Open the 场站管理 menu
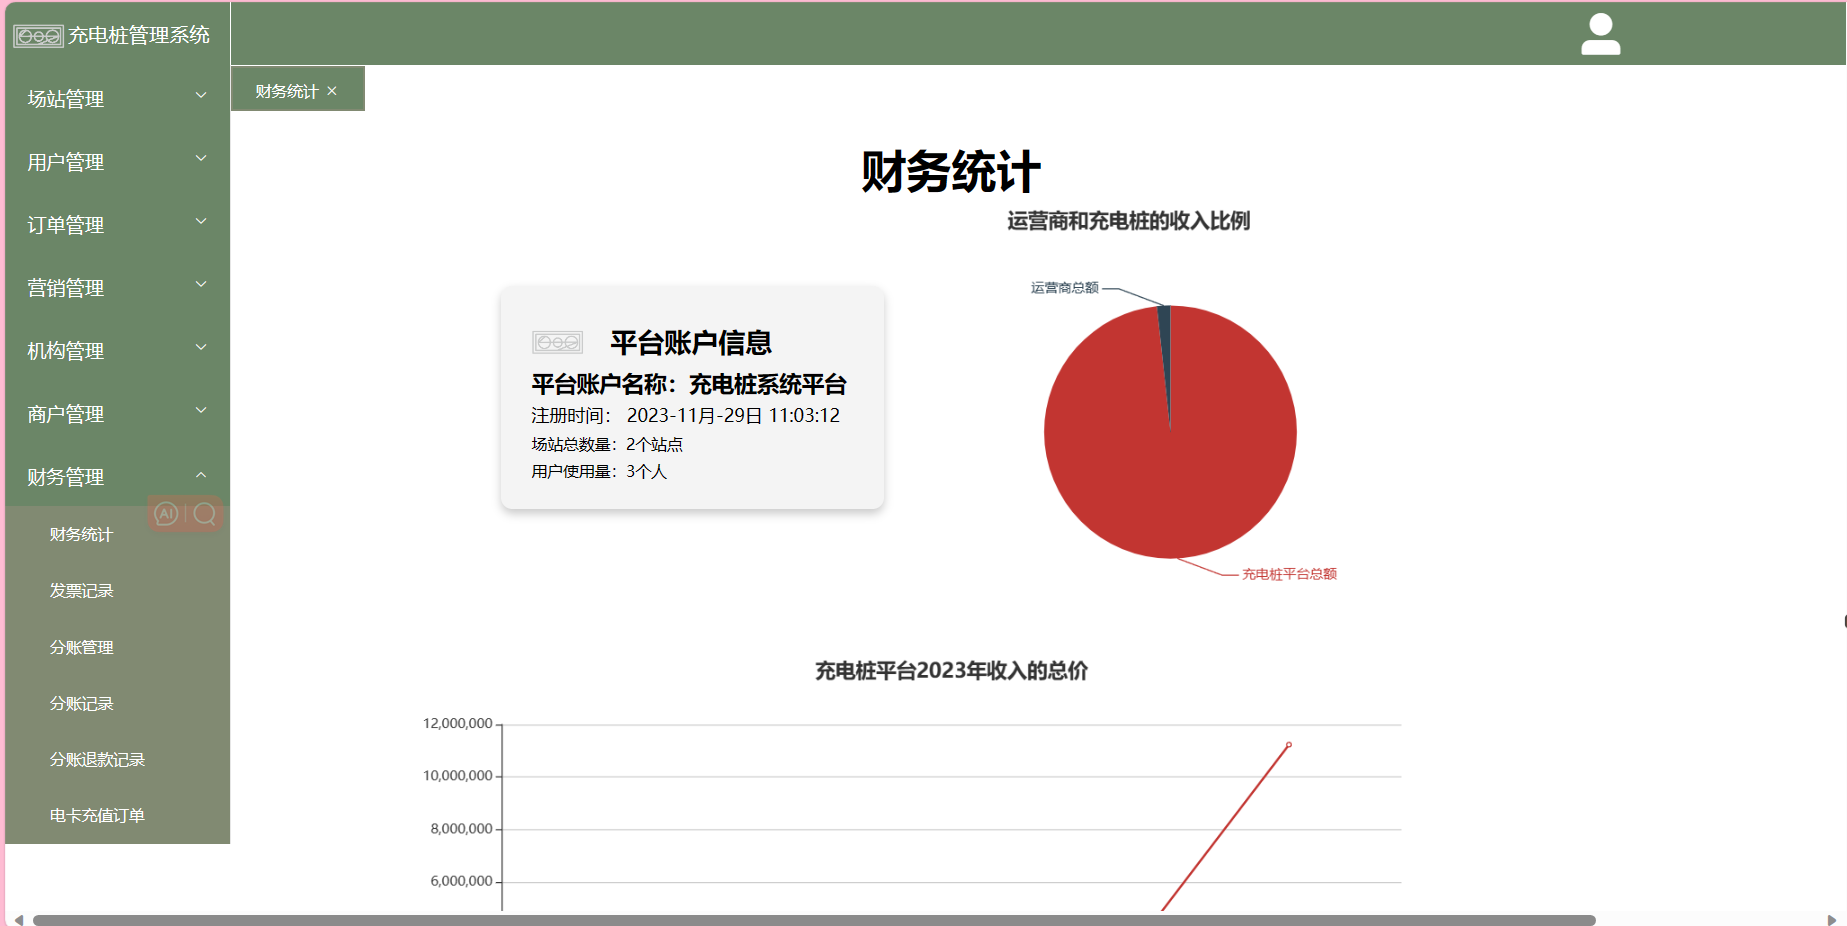The width and height of the screenshot is (1847, 926). point(118,98)
